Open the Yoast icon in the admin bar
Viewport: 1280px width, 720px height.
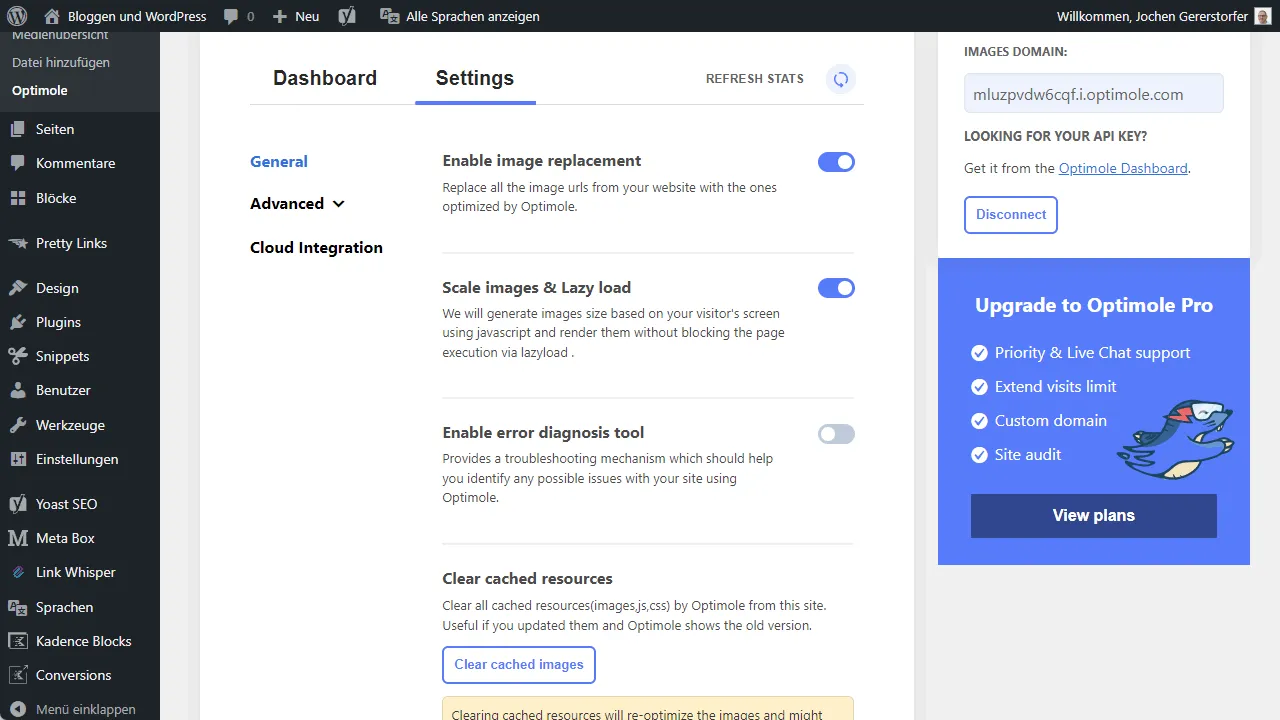coord(347,16)
